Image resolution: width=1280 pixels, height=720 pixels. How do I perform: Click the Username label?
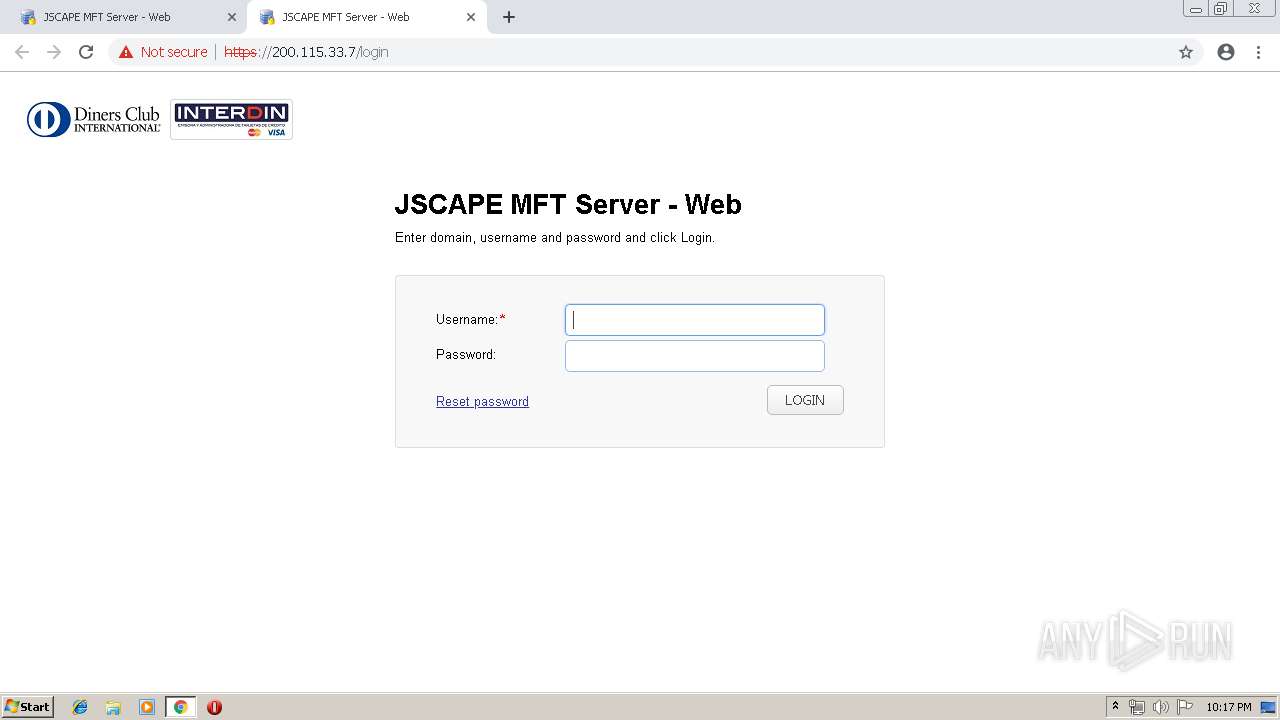[470, 319]
